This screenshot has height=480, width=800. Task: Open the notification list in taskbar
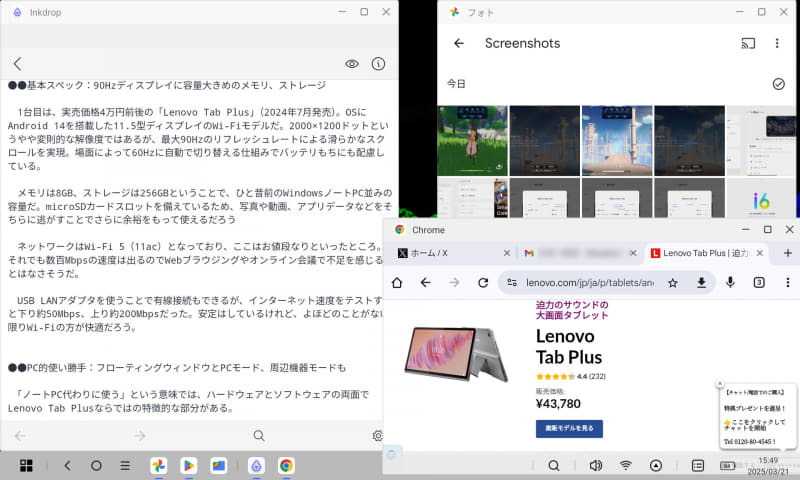[698, 465]
